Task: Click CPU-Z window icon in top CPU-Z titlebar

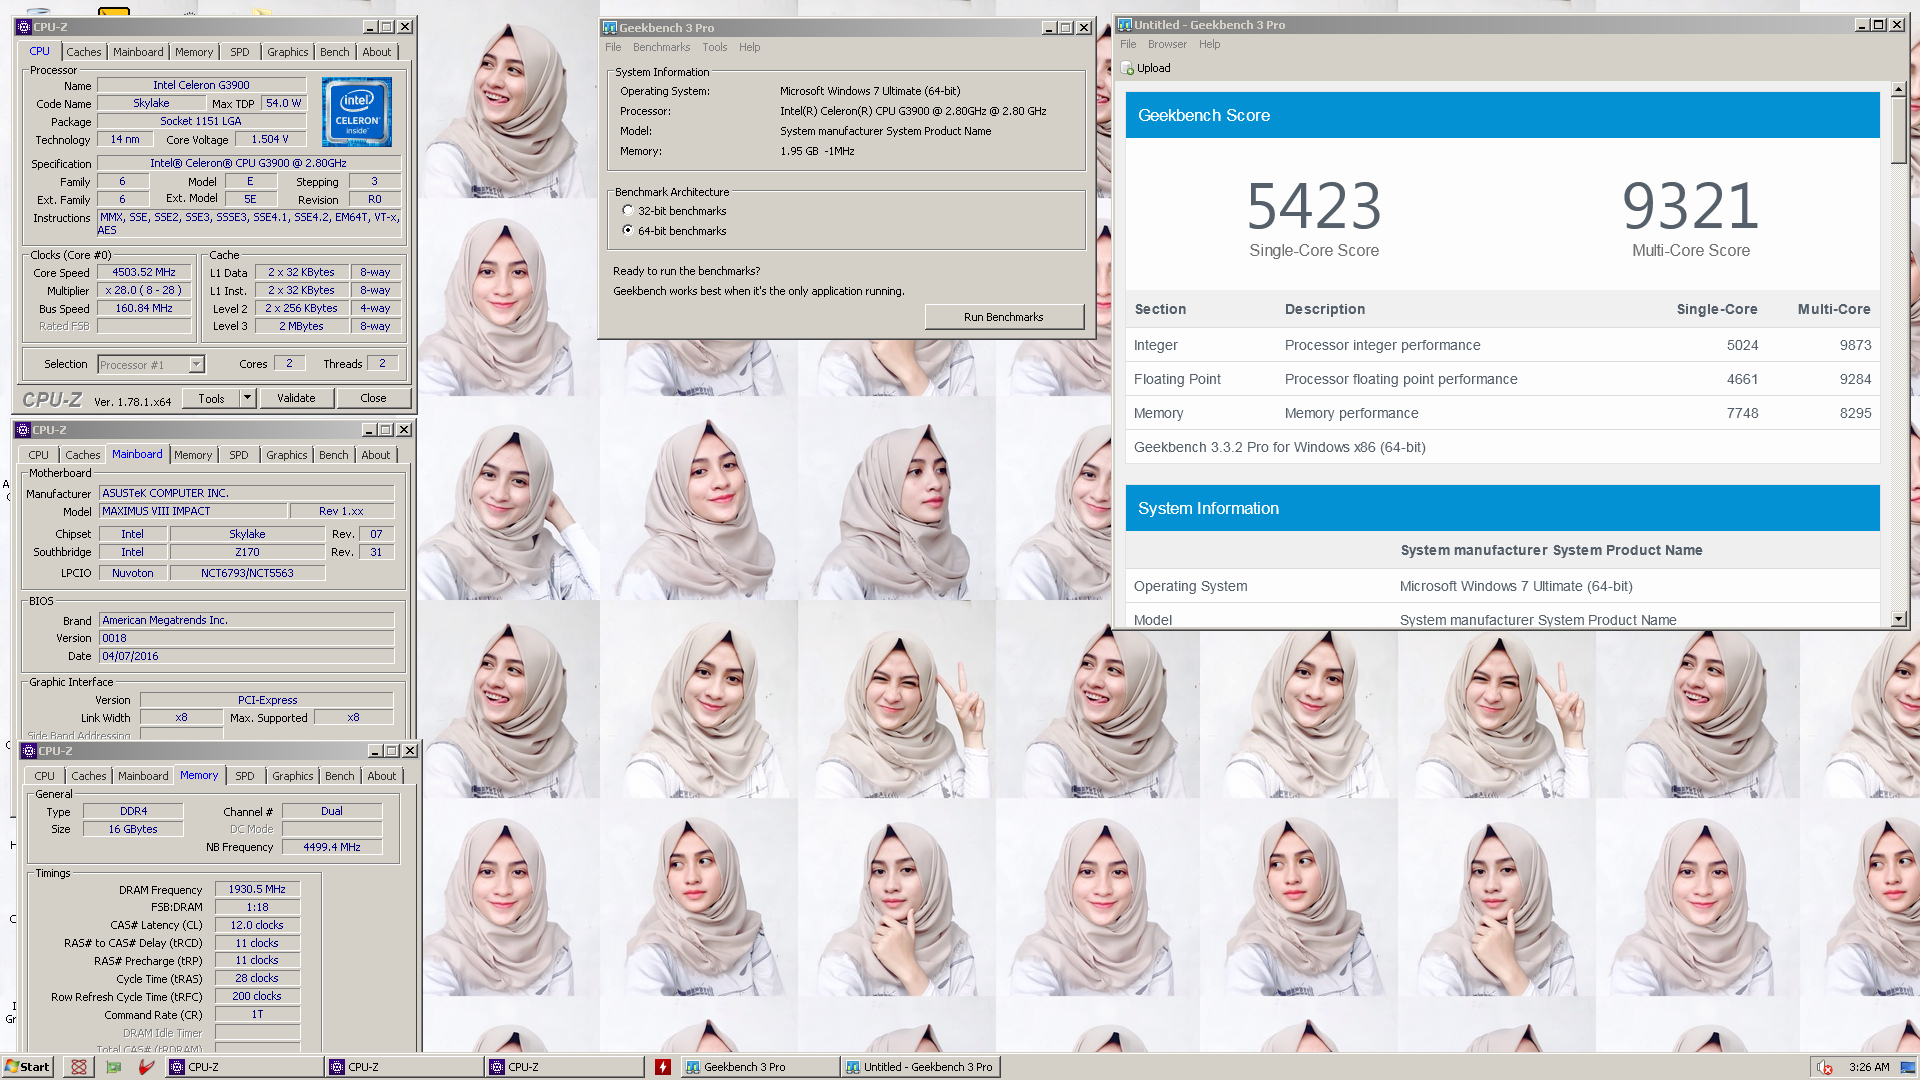Action: tap(23, 27)
